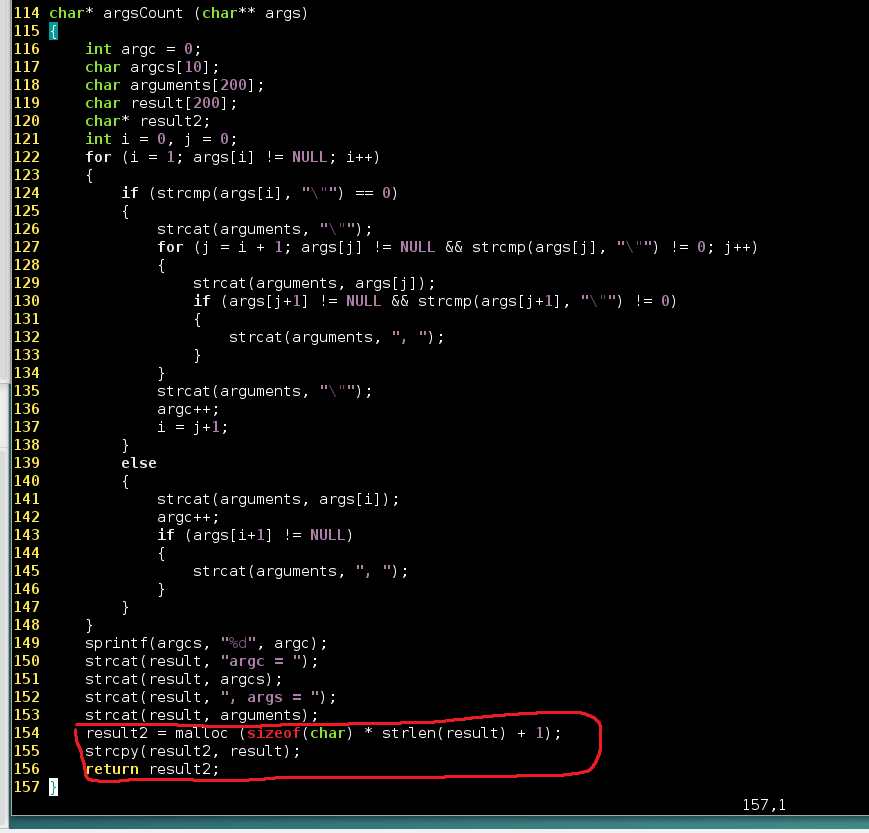Click 'char argcs[10];' declaration
The height and width of the screenshot is (833, 869).
pyautogui.click(x=152, y=67)
